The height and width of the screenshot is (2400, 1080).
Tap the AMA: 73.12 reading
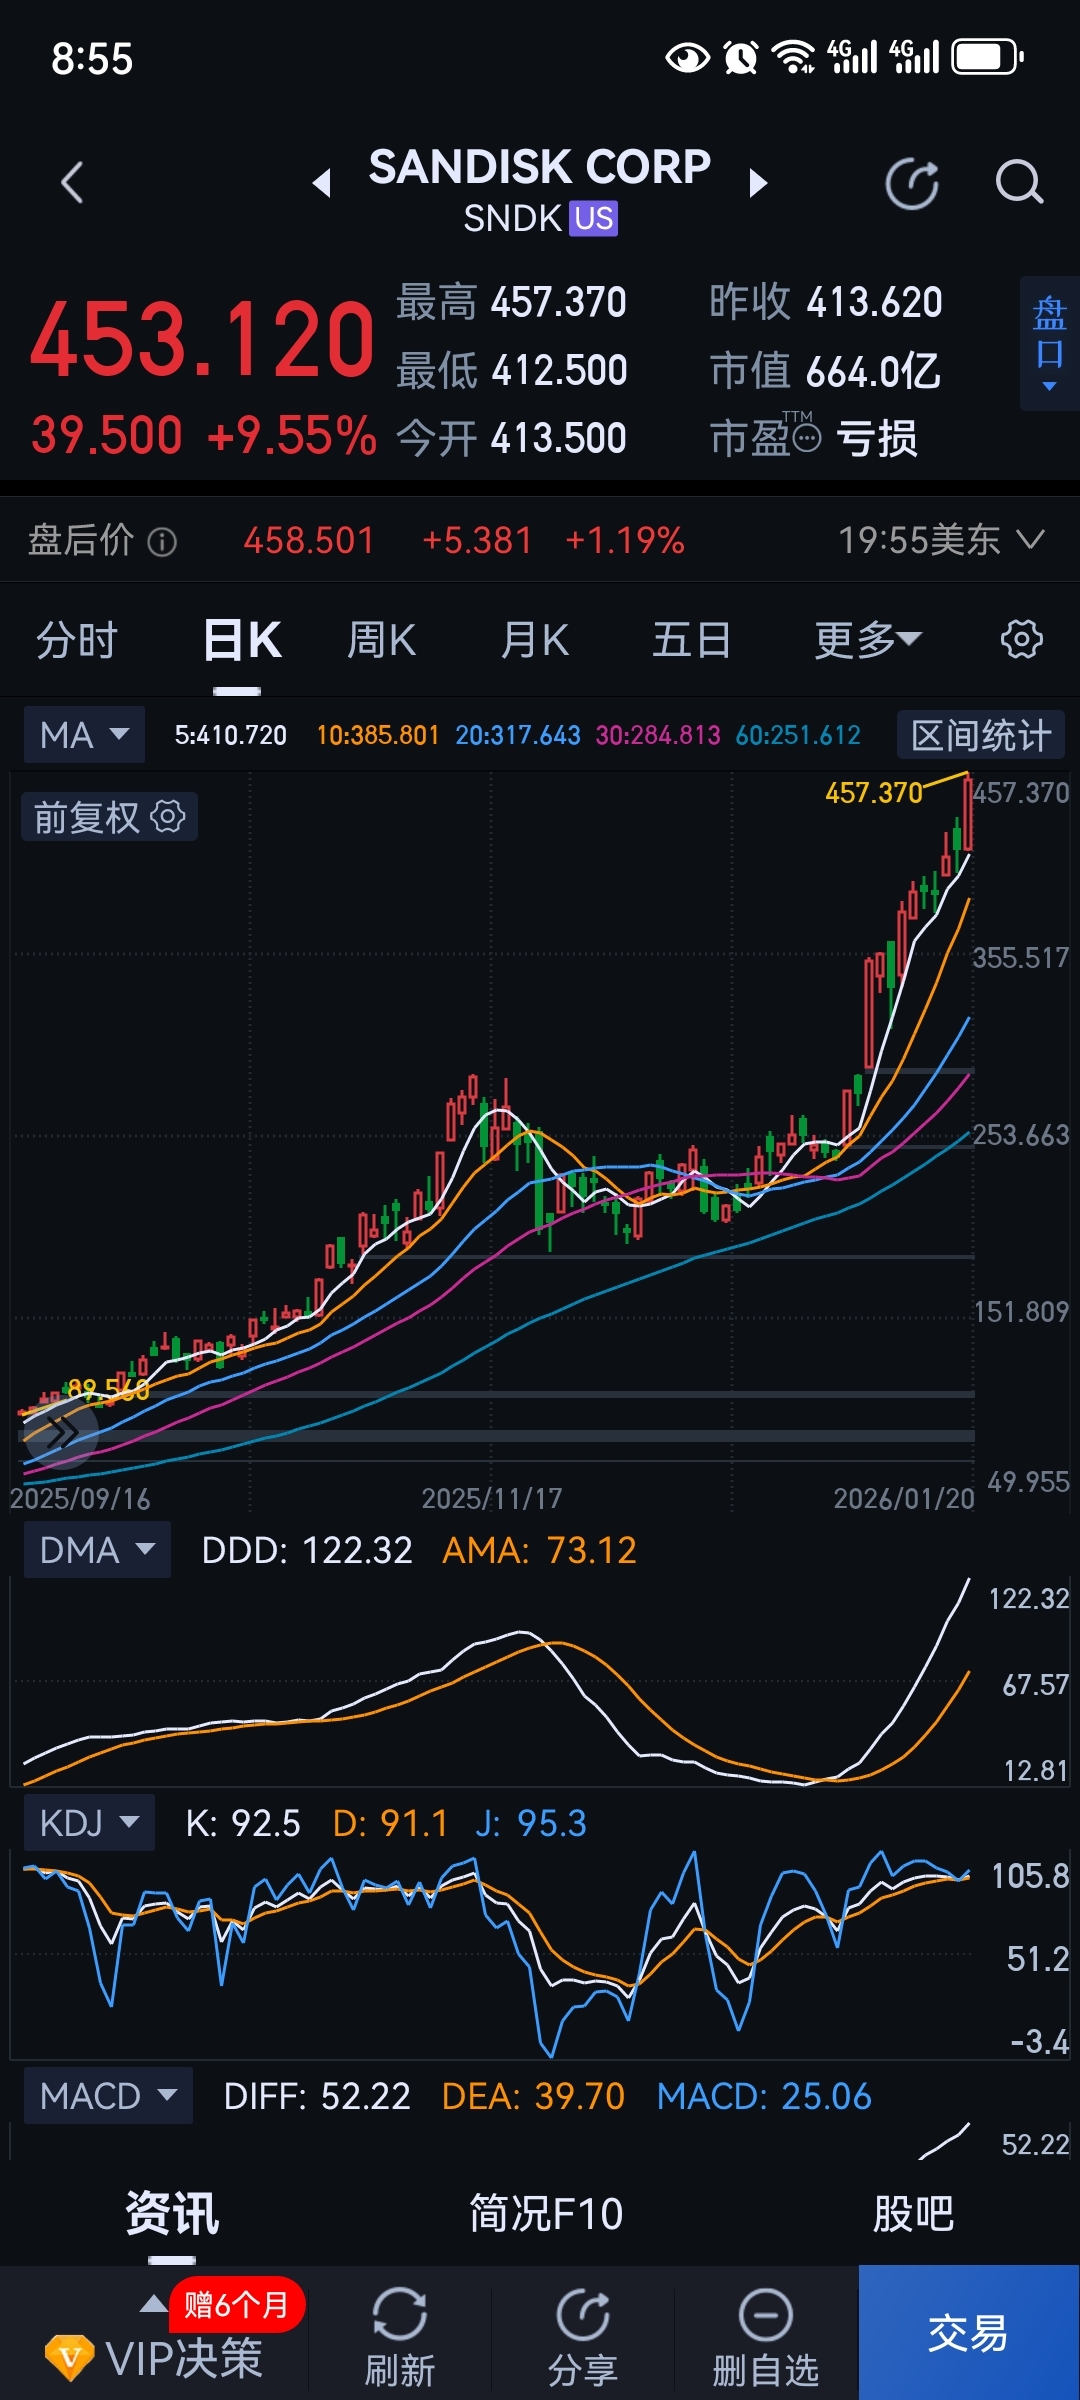[539, 1550]
